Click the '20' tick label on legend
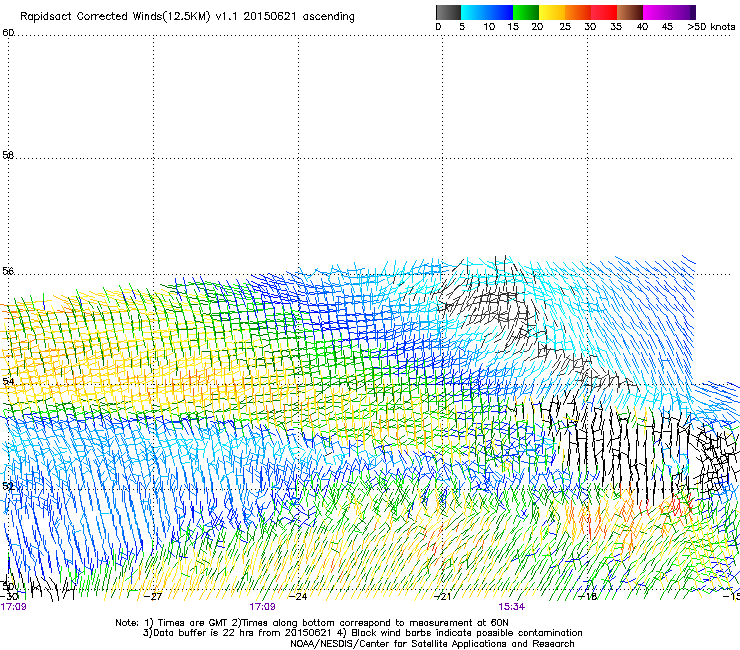Screen dimensions: 740x650 (x=538, y=27)
